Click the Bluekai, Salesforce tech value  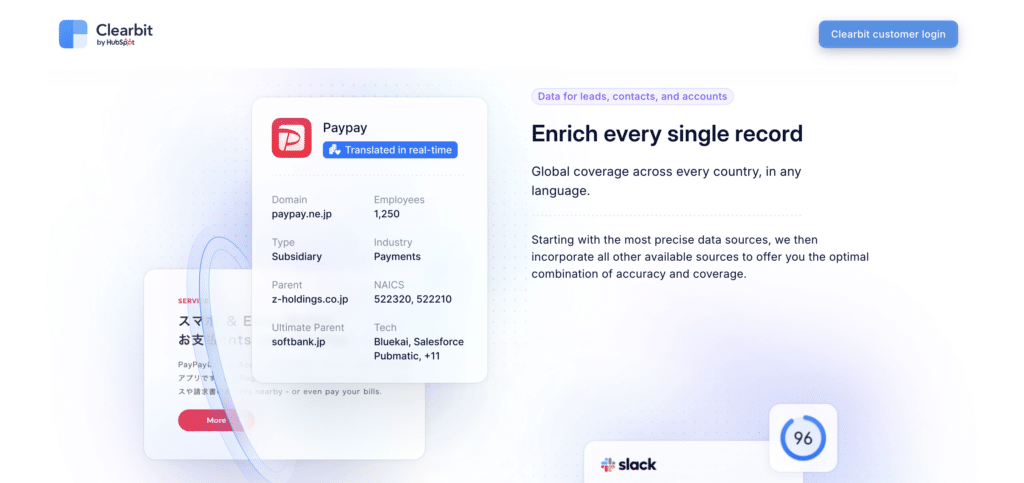[x=419, y=342]
